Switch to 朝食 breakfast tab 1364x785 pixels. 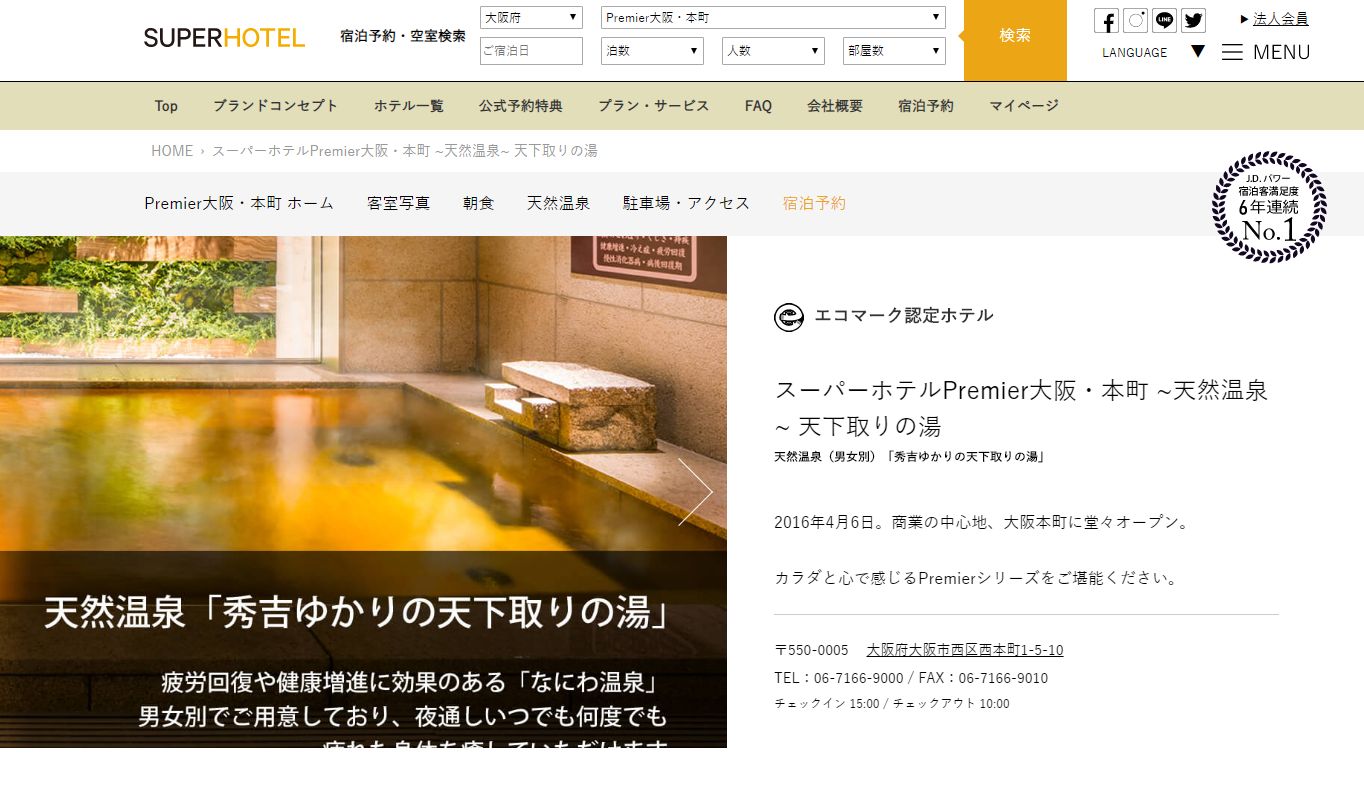pyautogui.click(x=478, y=203)
